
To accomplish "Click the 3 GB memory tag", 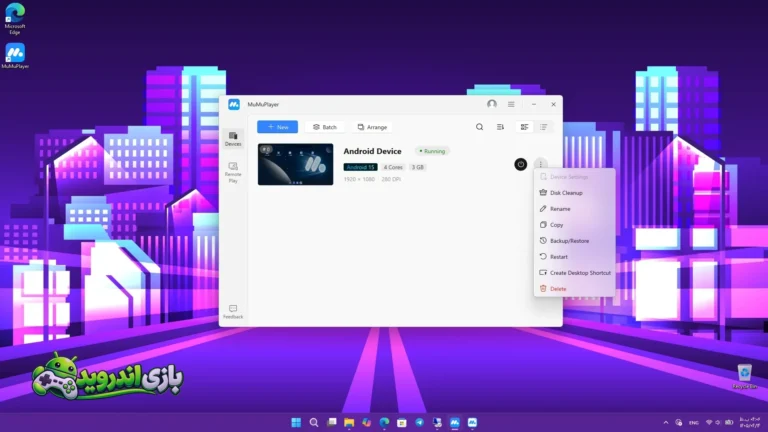I will (x=418, y=167).
